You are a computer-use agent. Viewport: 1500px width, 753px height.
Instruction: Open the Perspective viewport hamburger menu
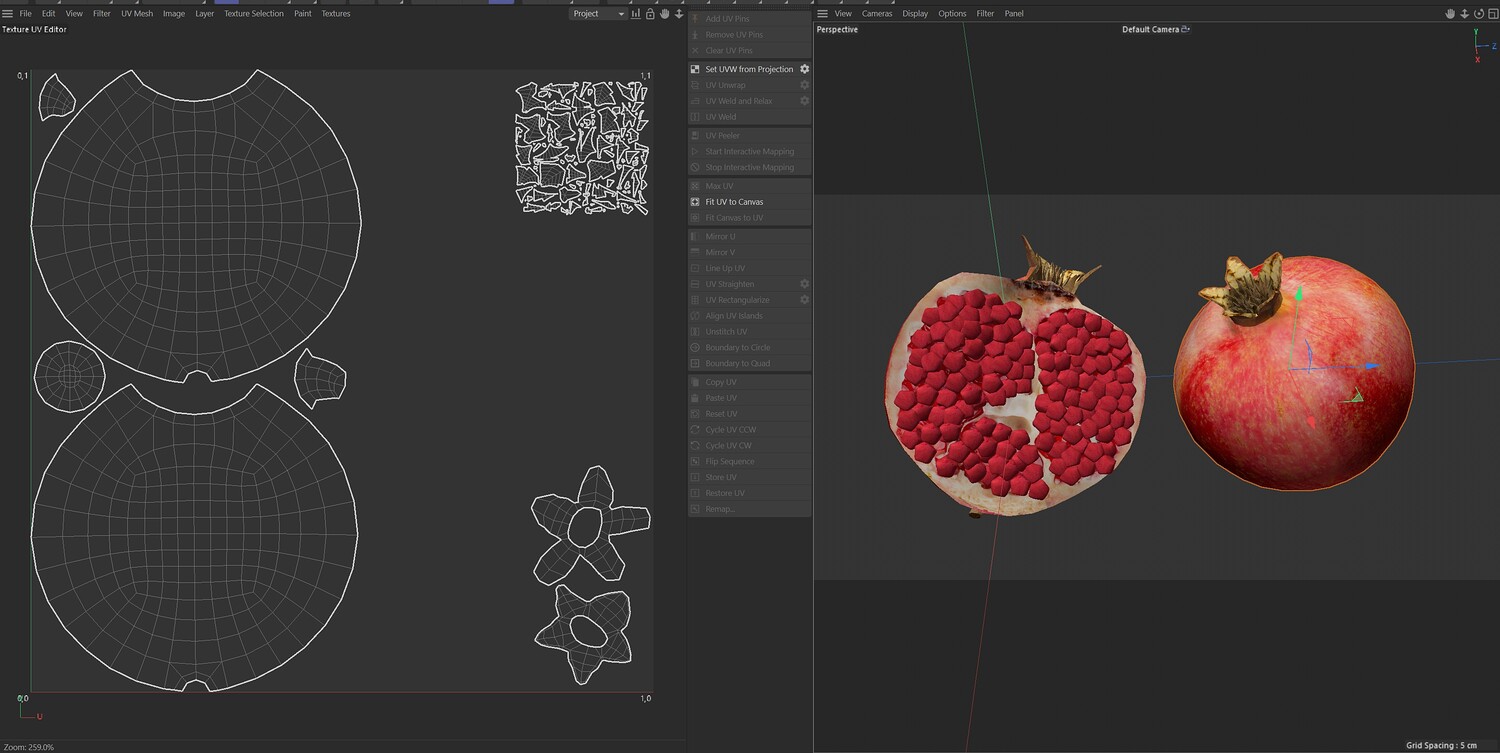(x=823, y=14)
